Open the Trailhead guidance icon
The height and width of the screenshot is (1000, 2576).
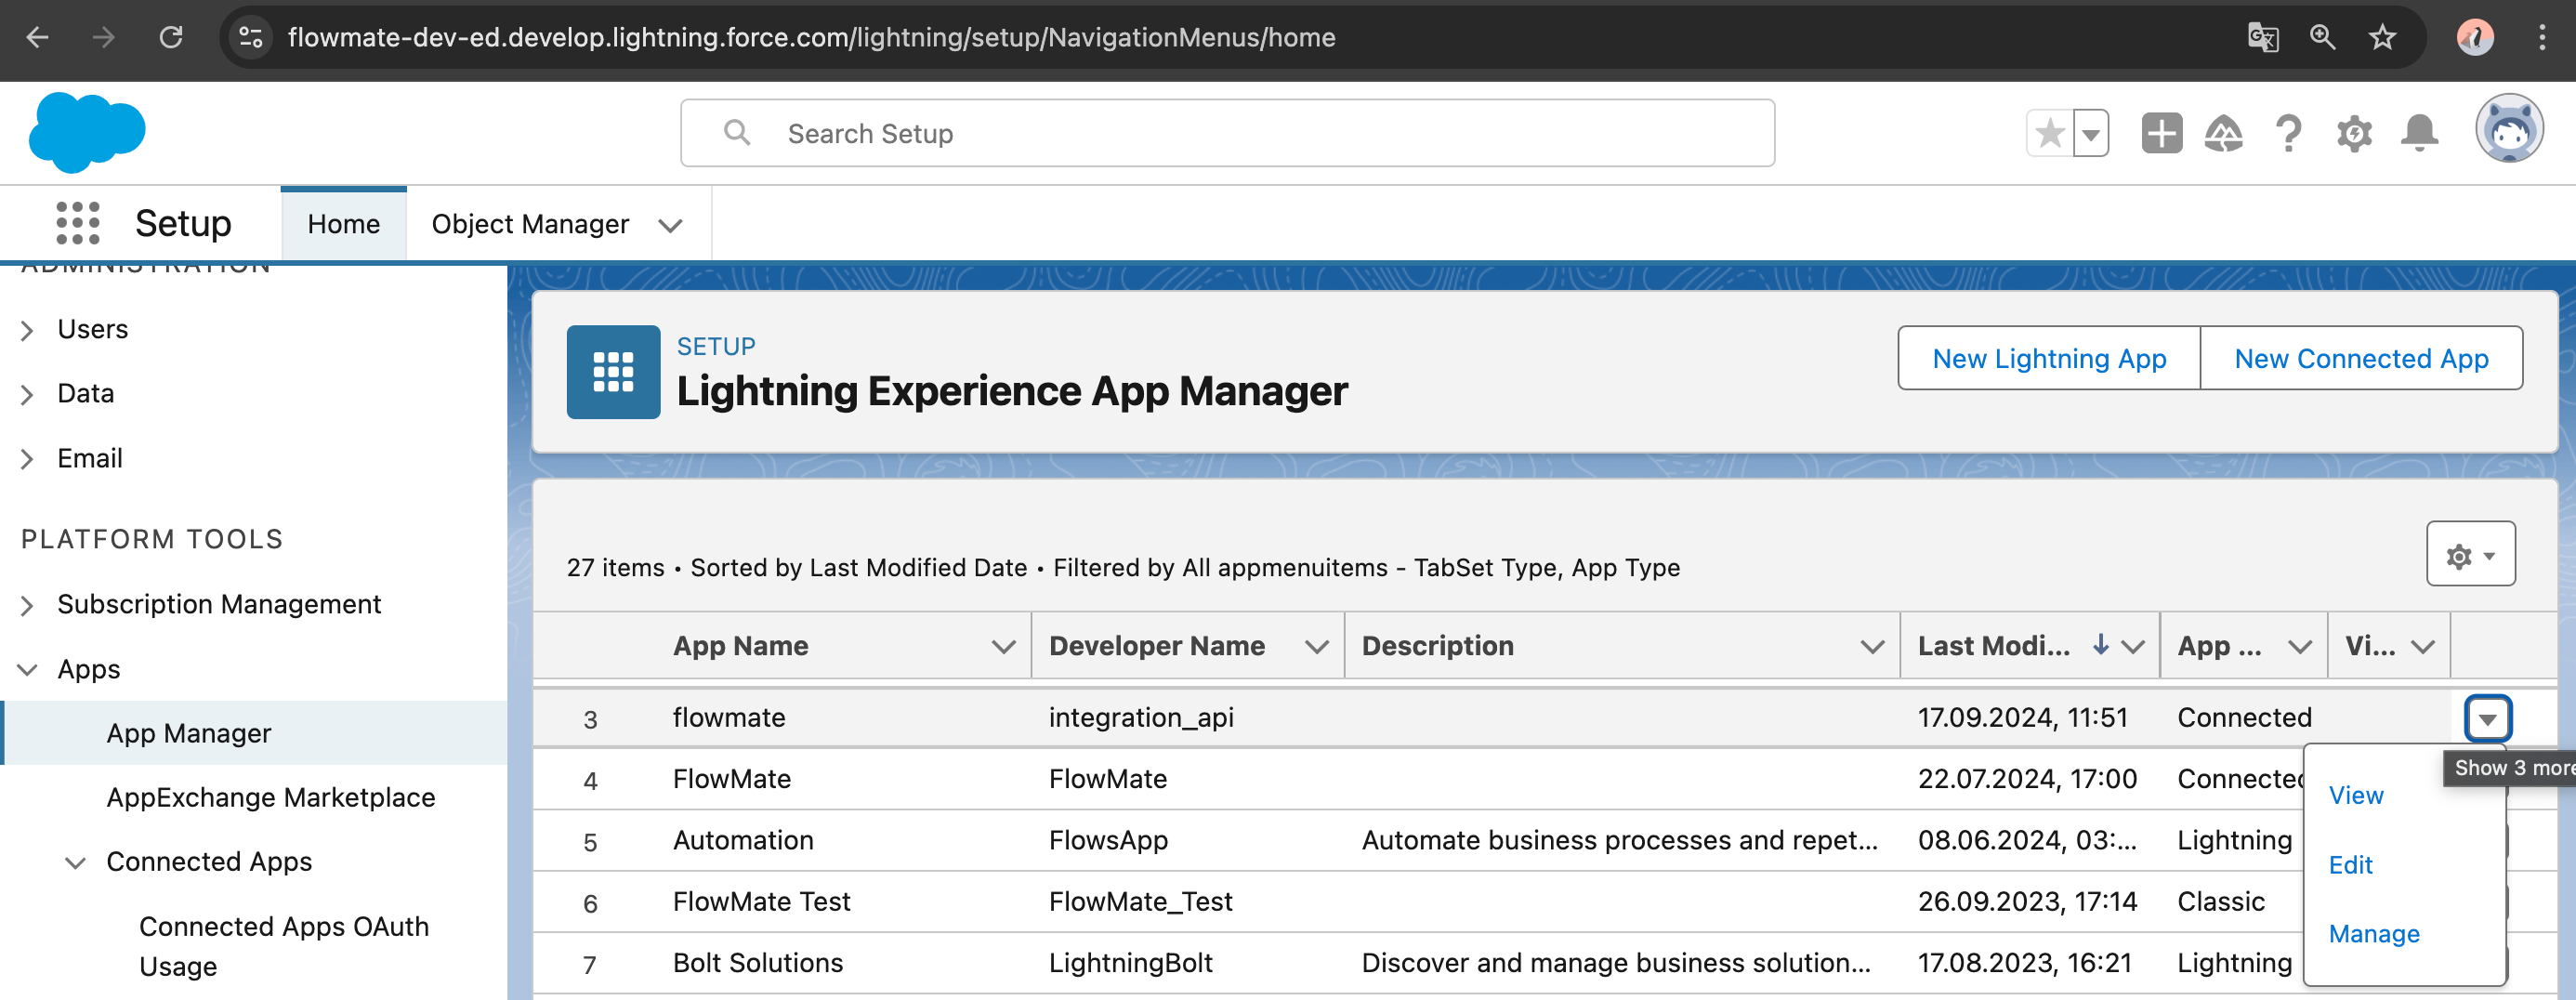point(2223,133)
